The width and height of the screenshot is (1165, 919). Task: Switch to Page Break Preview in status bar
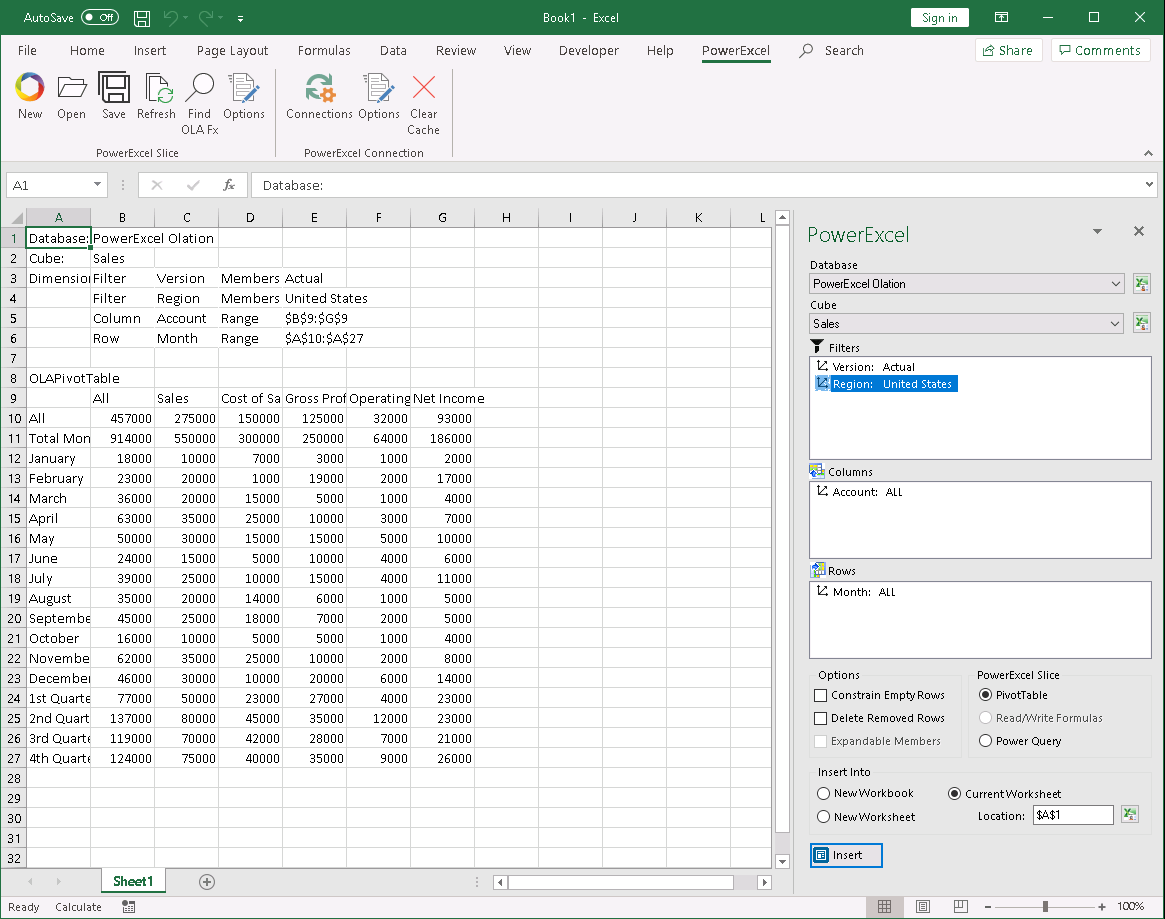tap(961, 906)
